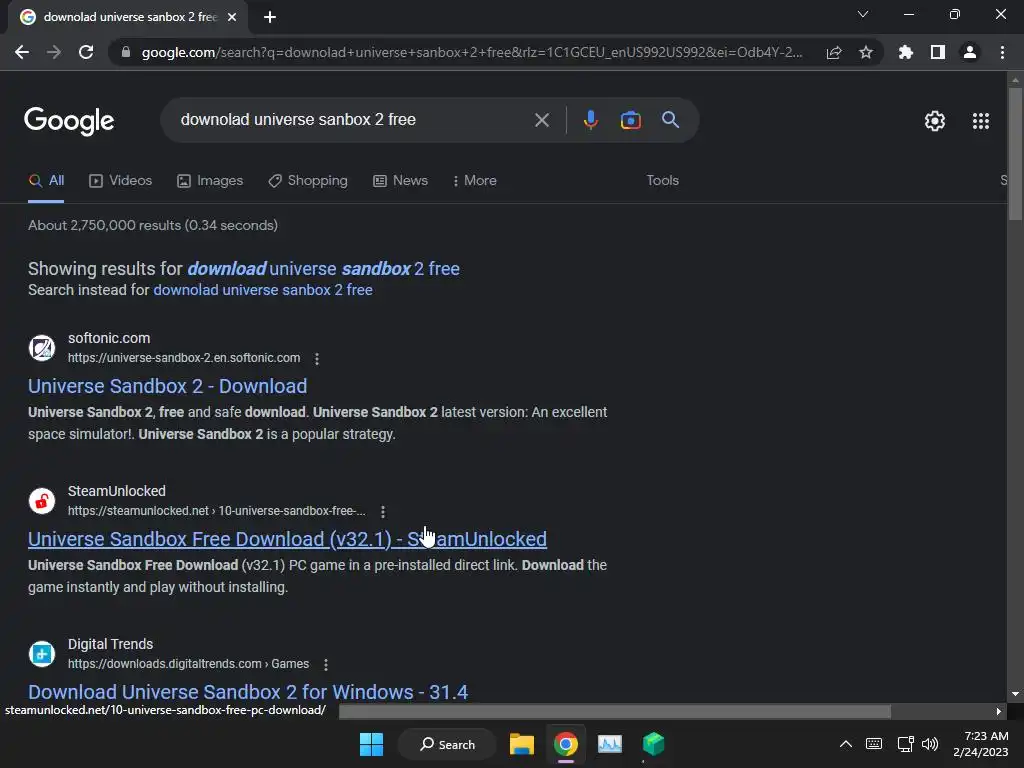The height and width of the screenshot is (768, 1024).
Task: Click the horizontal scrollbar right arrow
Action: coord(999,711)
